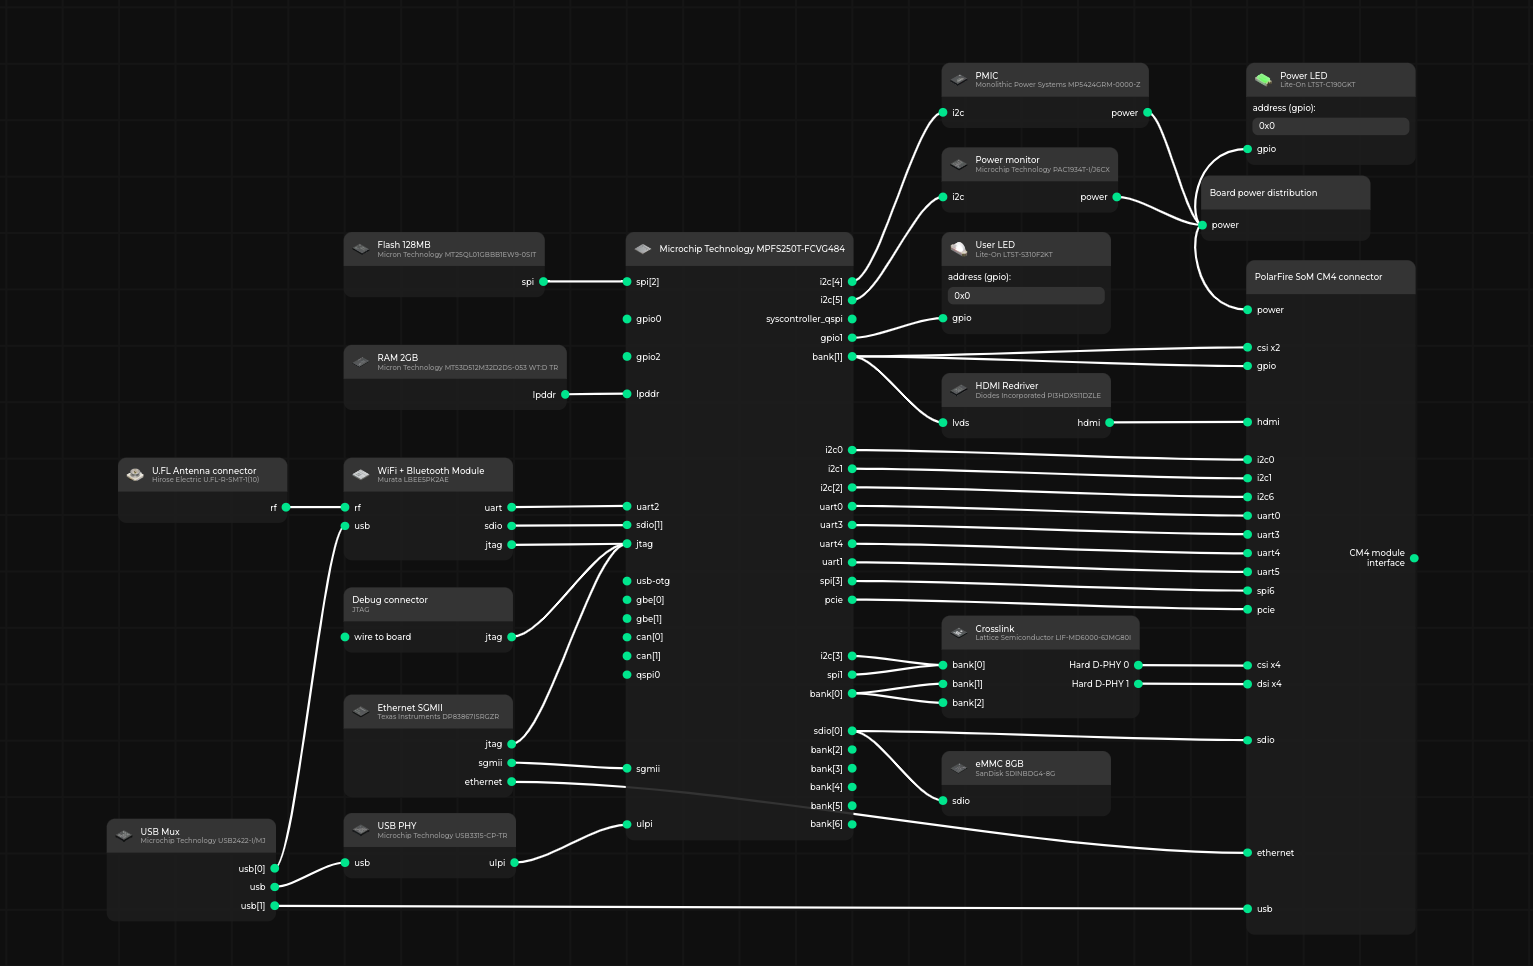This screenshot has height=966, width=1533.
Task: Click the PMIC i2c port dot
Action: click(x=942, y=113)
